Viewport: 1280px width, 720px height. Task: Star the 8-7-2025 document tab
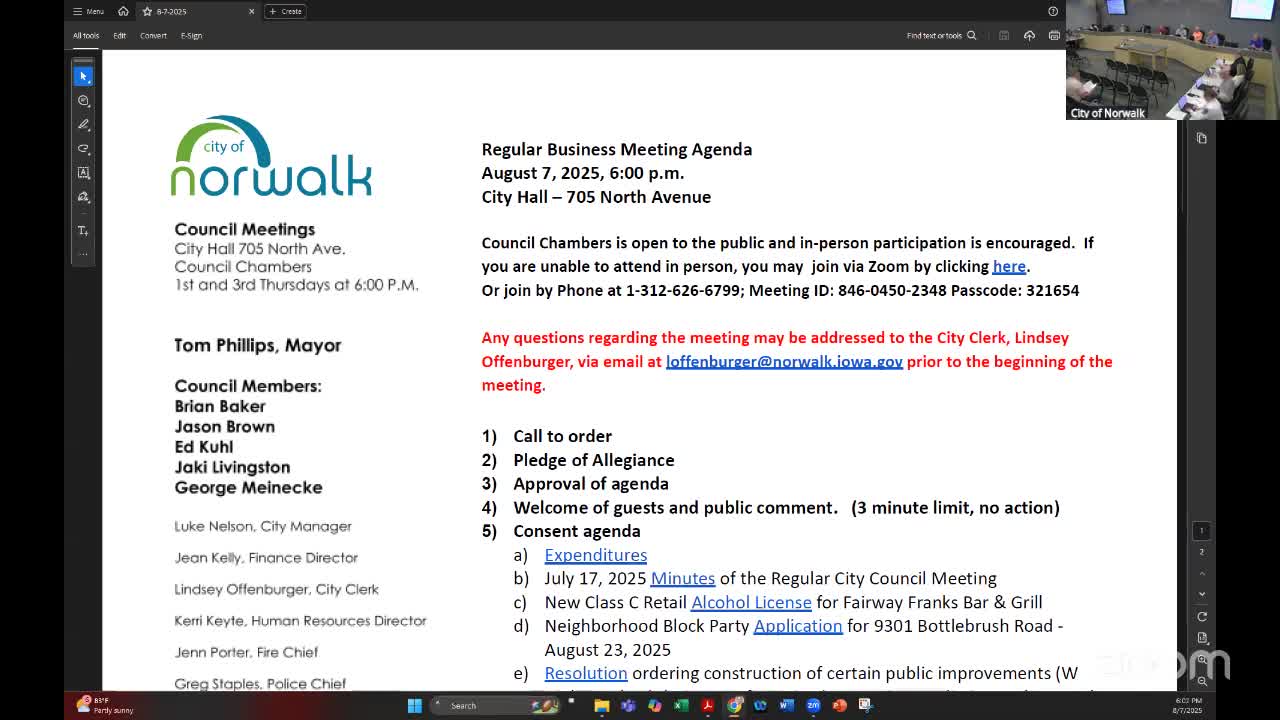(147, 11)
